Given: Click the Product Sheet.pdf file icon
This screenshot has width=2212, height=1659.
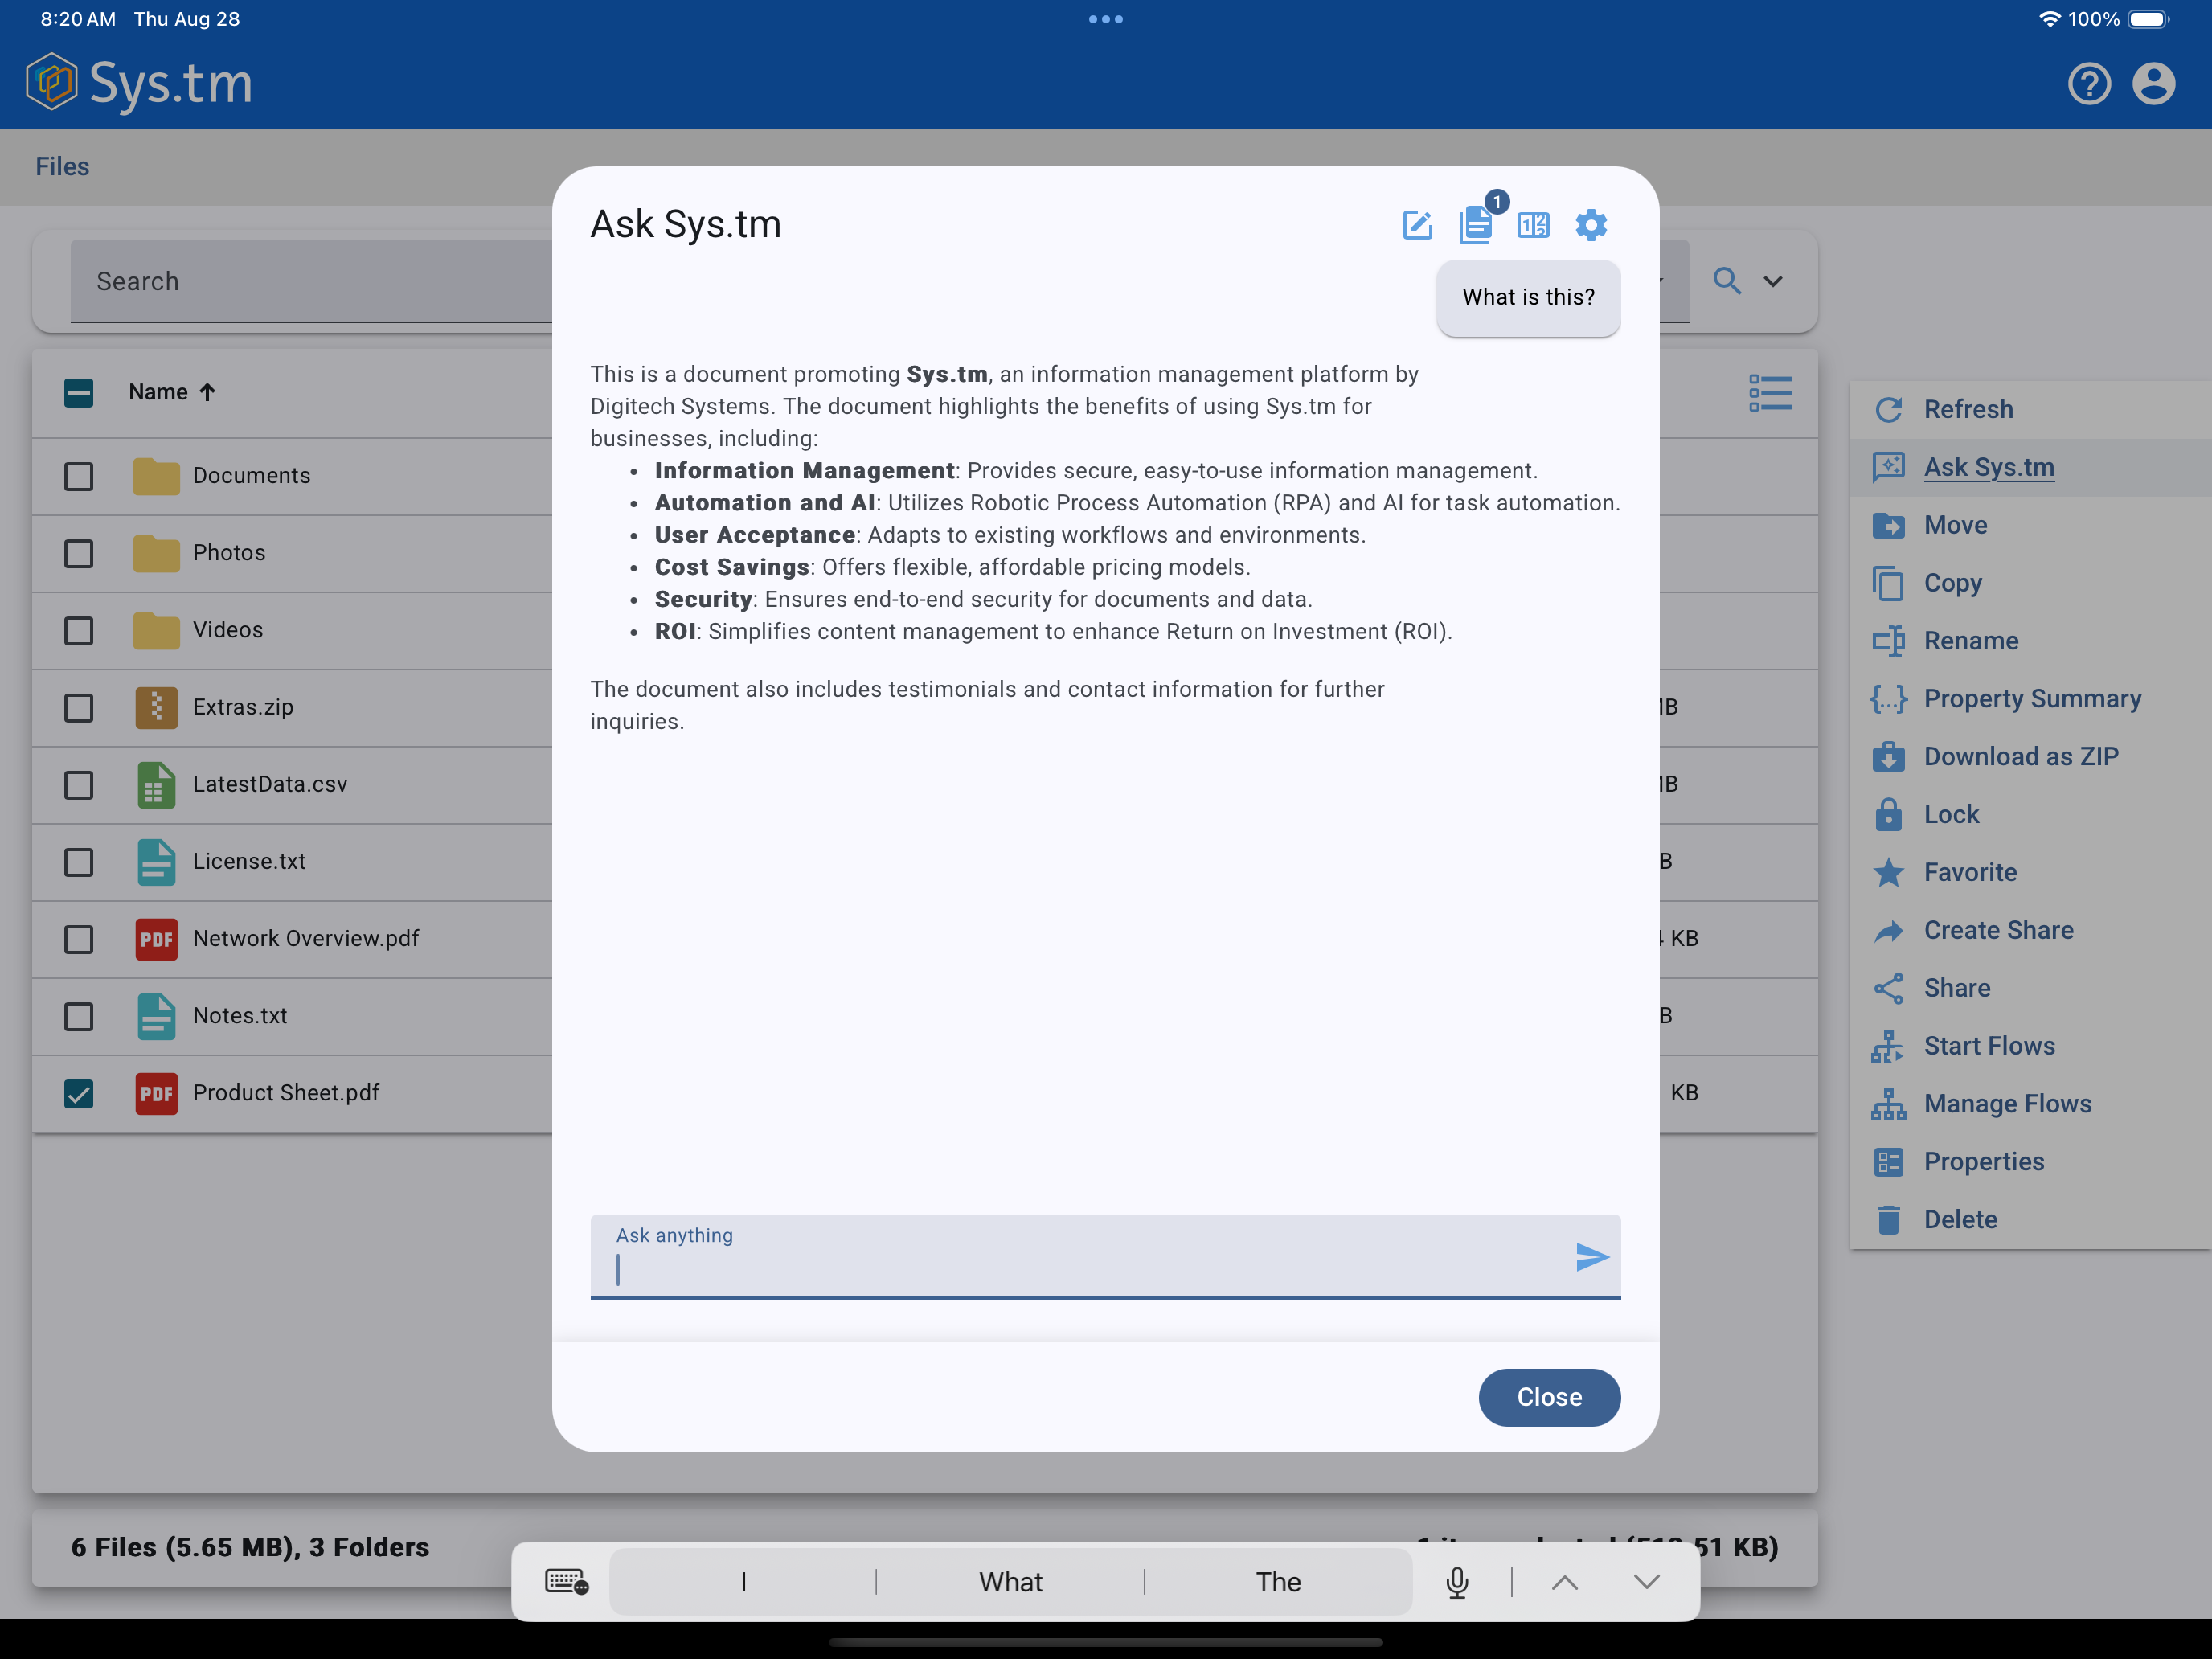Looking at the screenshot, I should point(156,1093).
